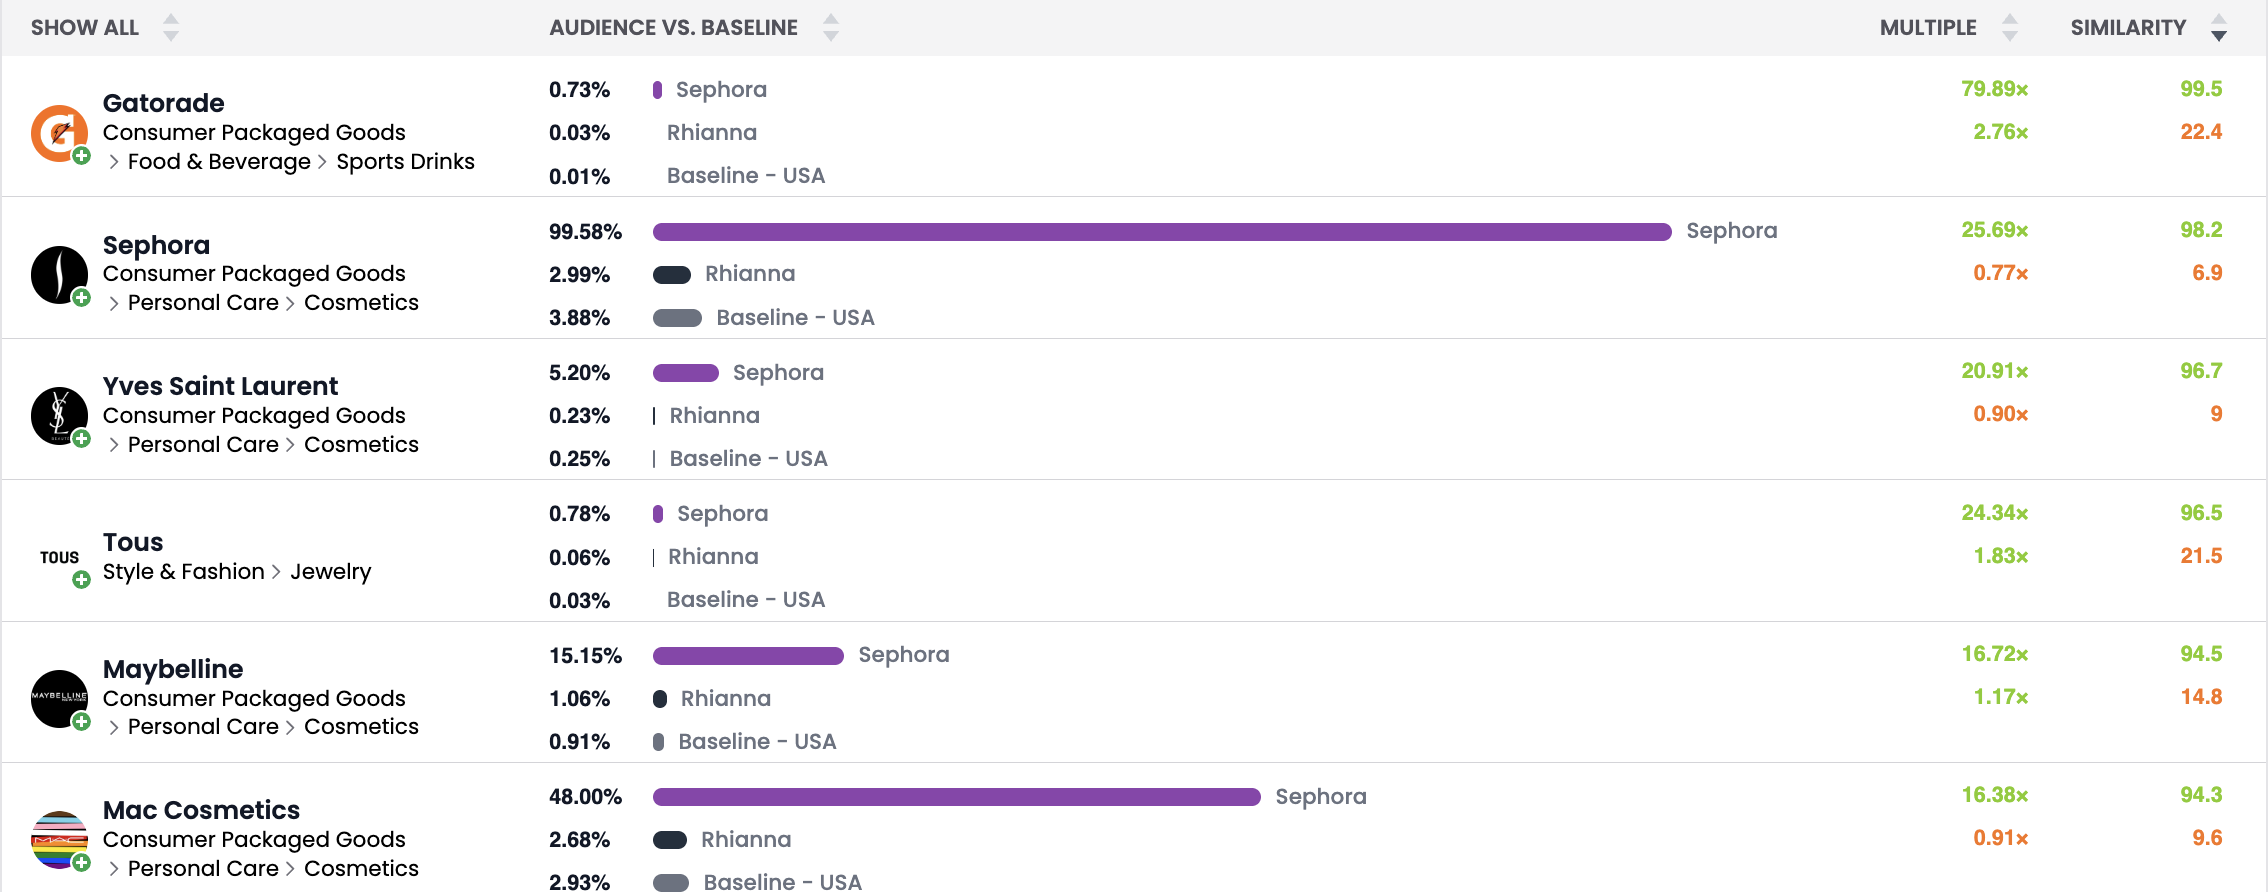This screenshot has width=2268, height=892.
Task: Click the Gatorade brand logo icon
Action: pyautogui.click(x=58, y=132)
